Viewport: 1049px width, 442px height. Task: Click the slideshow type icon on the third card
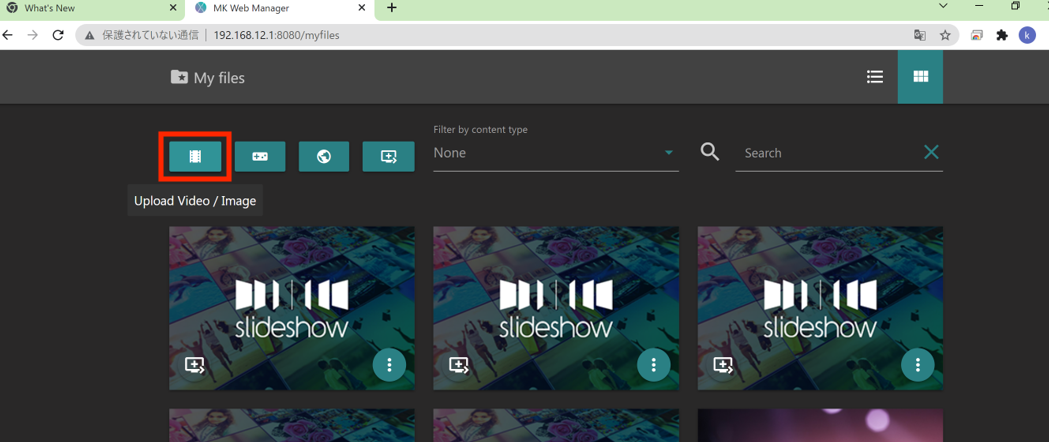(x=723, y=365)
